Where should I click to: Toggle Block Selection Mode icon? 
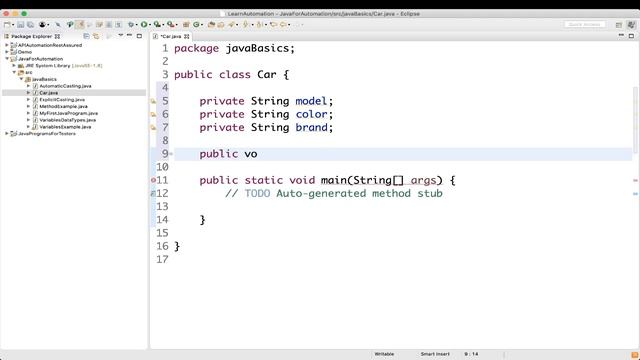point(109,25)
